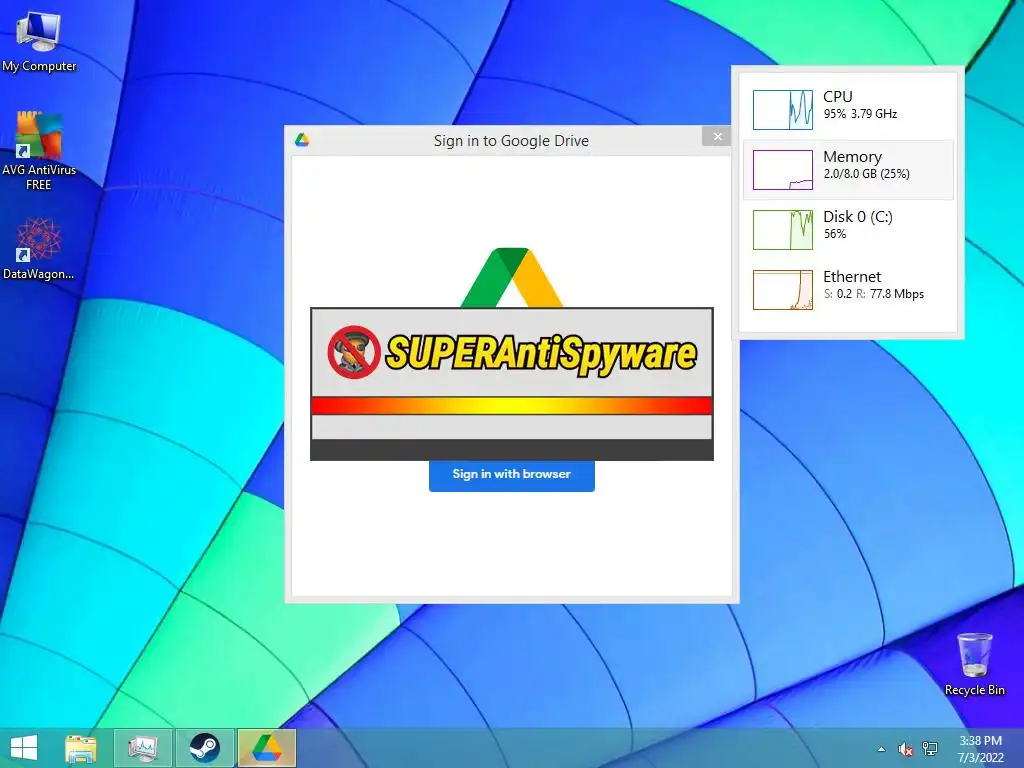Open File Explorer from the taskbar
The height and width of the screenshot is (768, 1024).
coord(81,748)
